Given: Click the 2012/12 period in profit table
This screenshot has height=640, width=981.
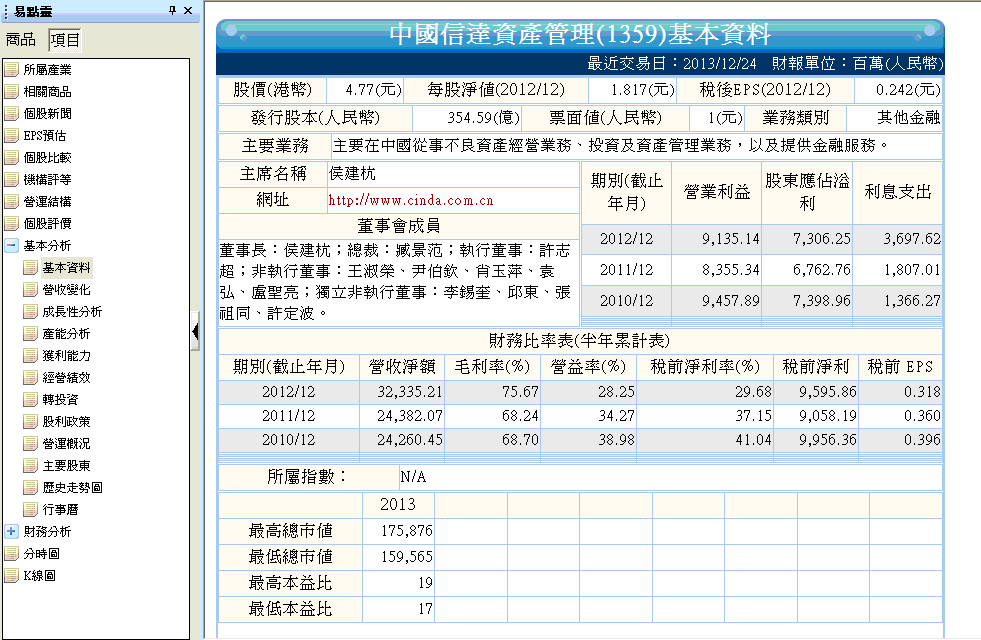Looking at the screenshot, I should [x=626, y=239].
